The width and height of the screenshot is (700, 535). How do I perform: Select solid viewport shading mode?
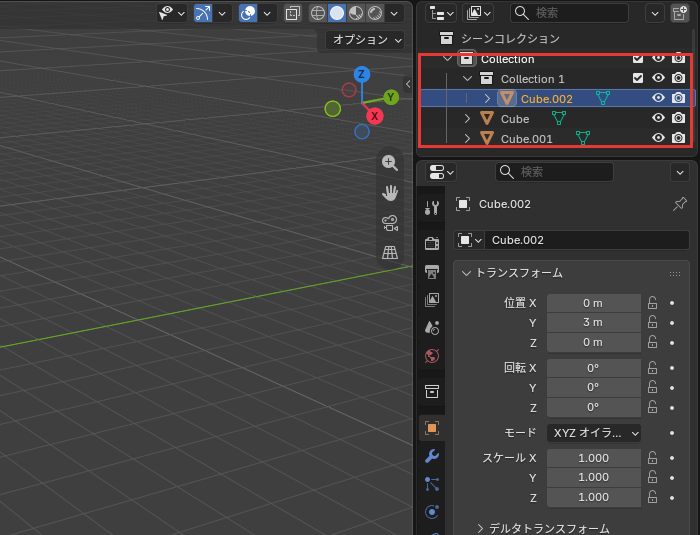click(337, 13)
